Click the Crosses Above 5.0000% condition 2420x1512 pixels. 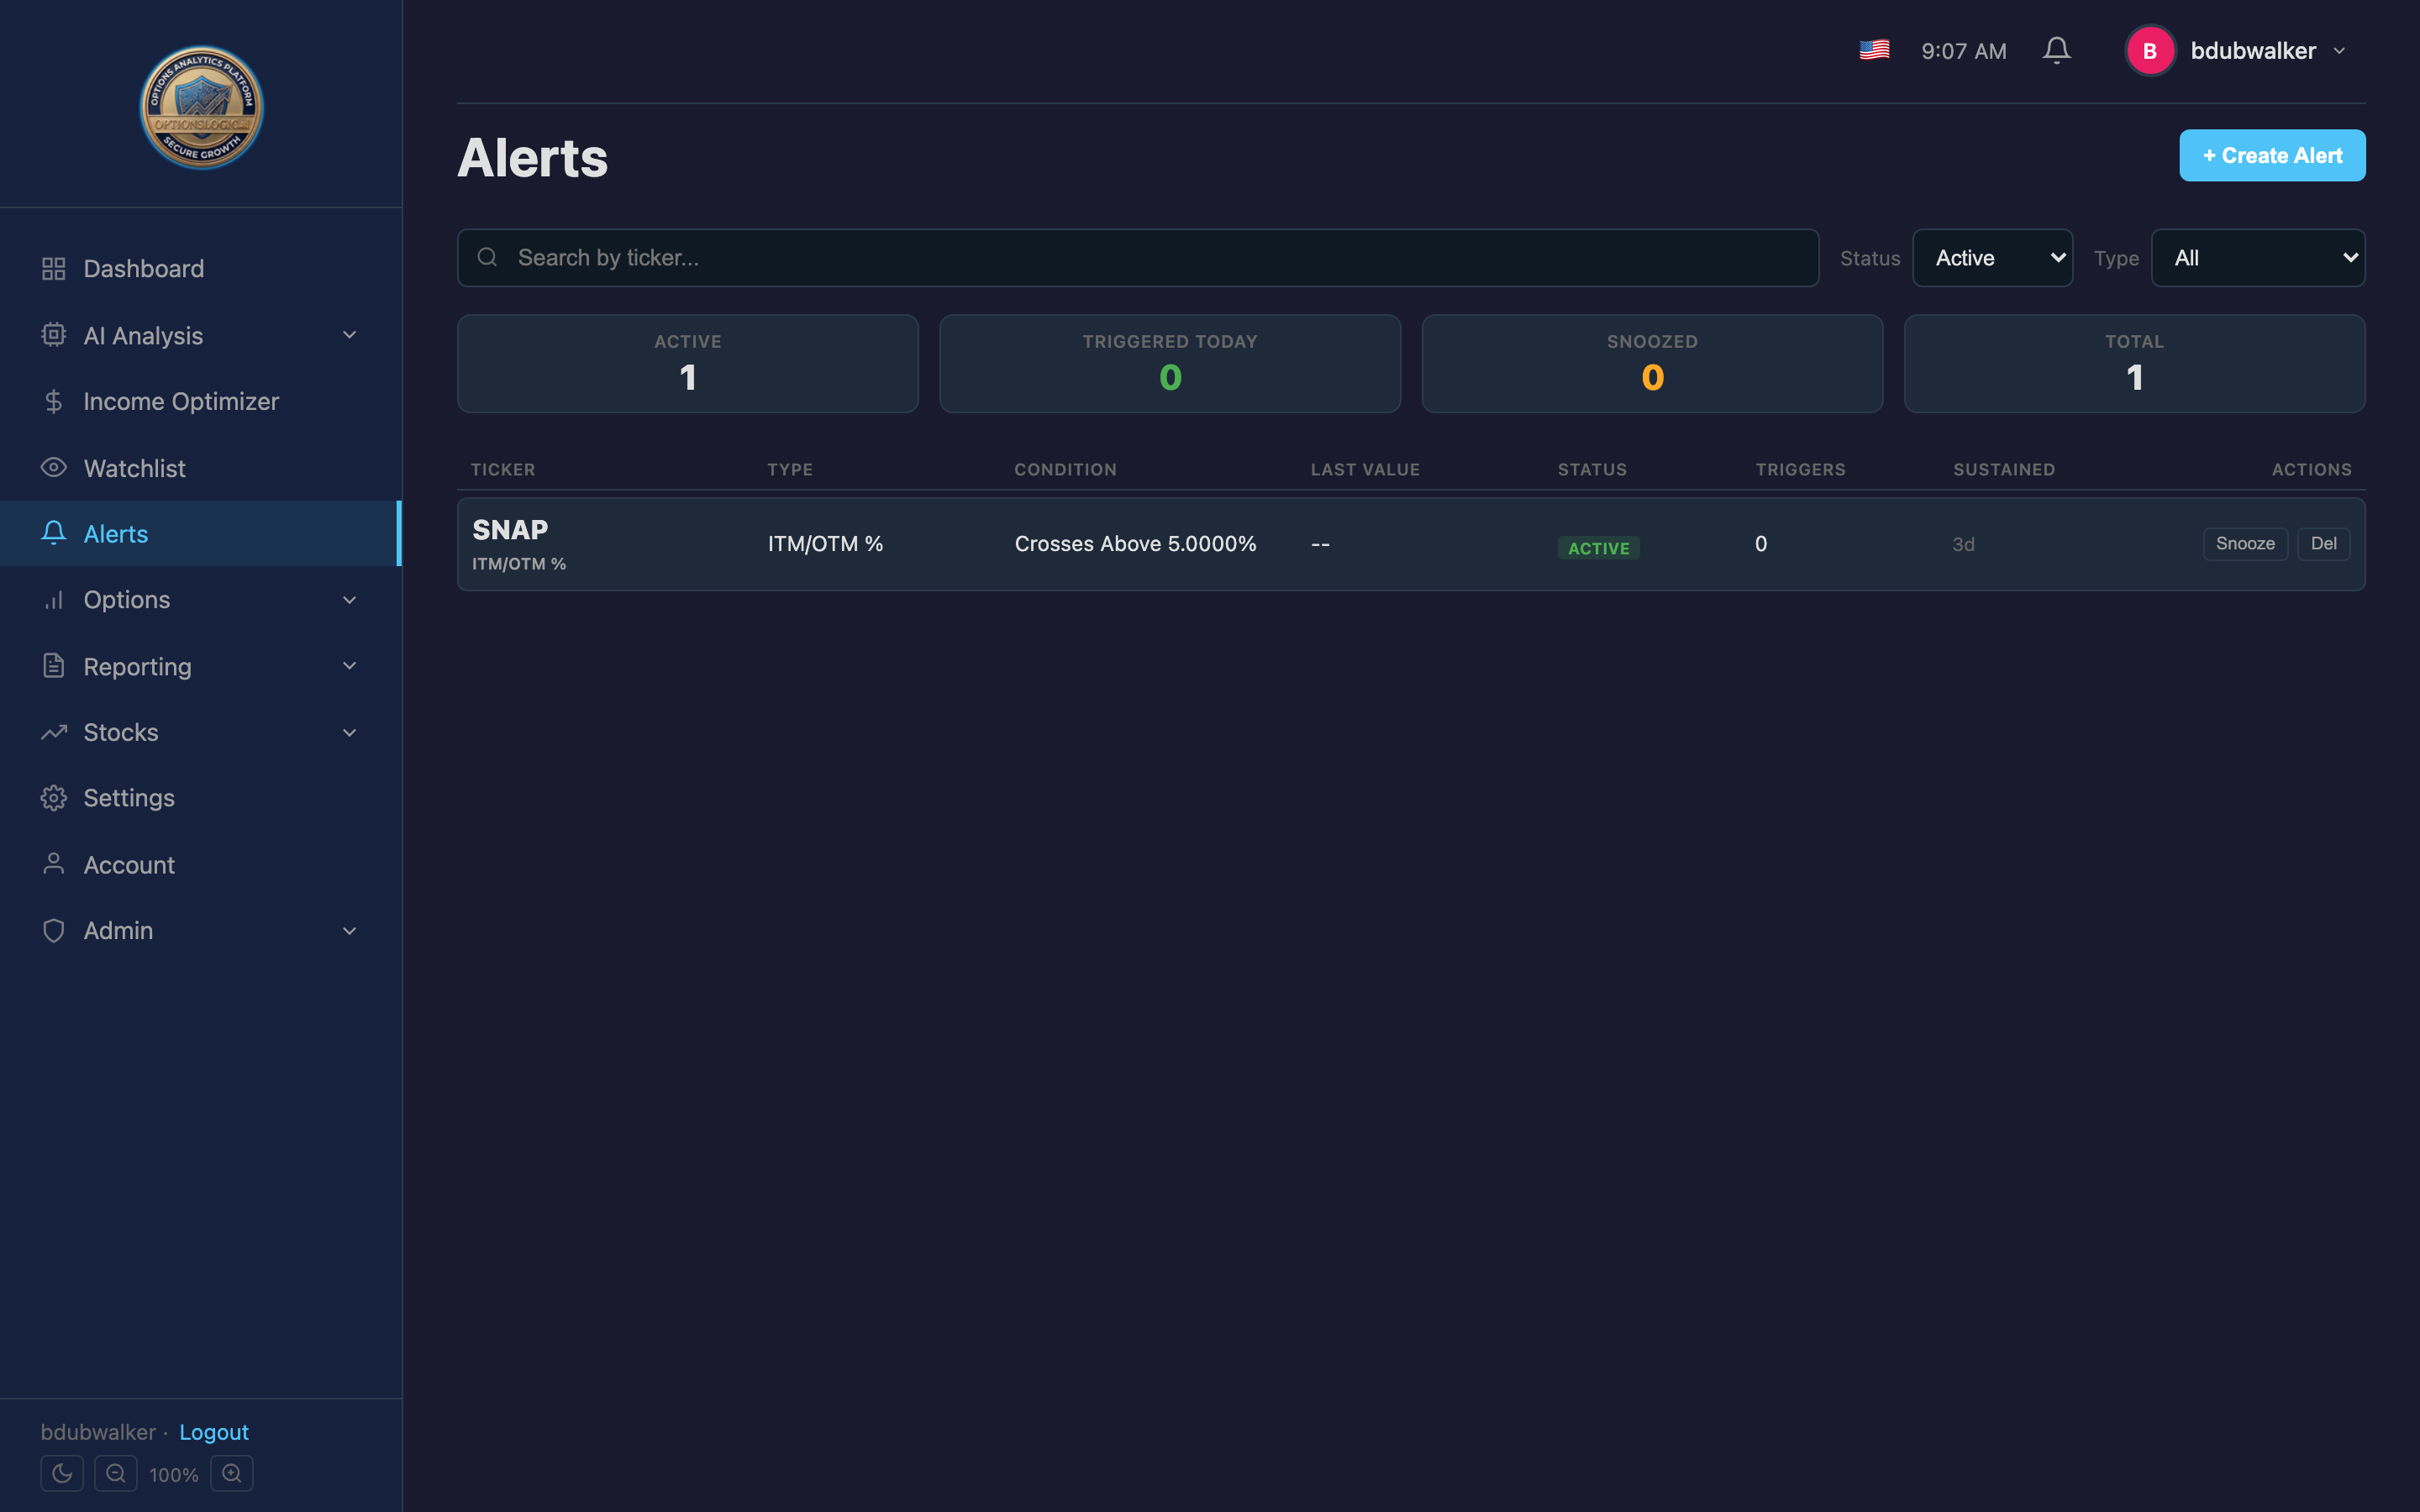pos(1135,544)
